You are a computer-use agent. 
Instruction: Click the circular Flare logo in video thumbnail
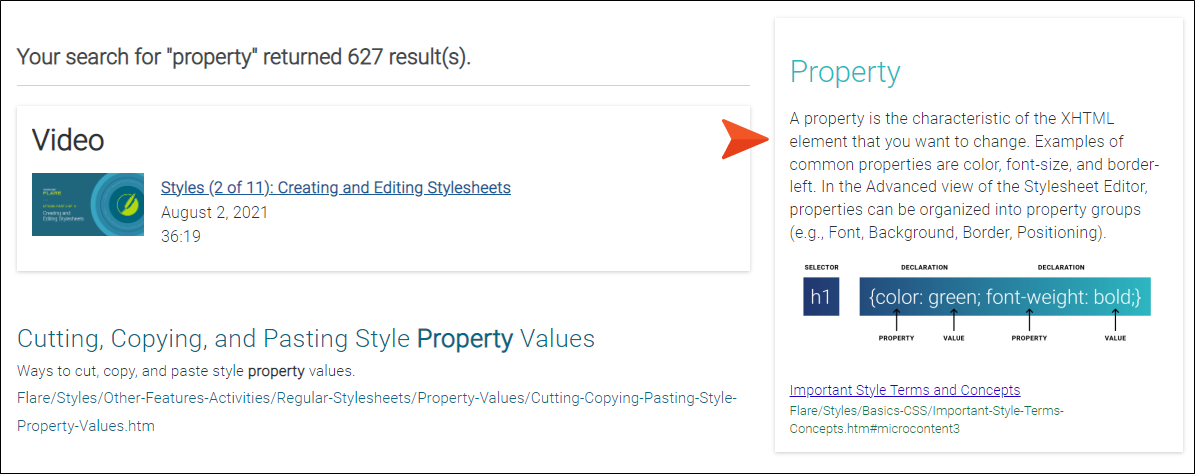[123, 204]
